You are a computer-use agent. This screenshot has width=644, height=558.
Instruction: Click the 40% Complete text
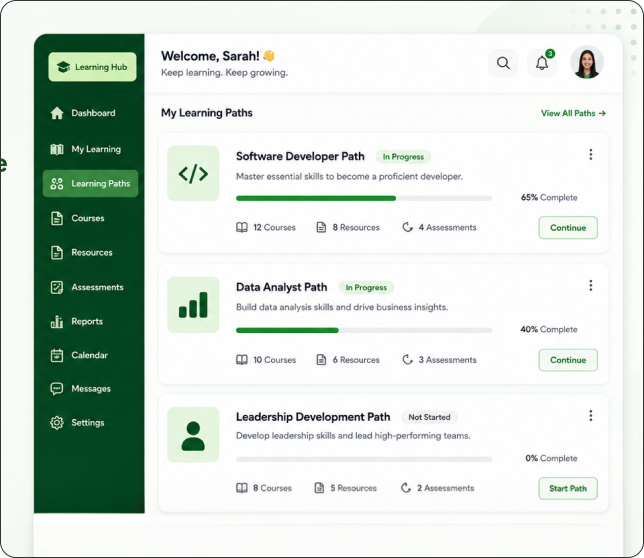549,329
